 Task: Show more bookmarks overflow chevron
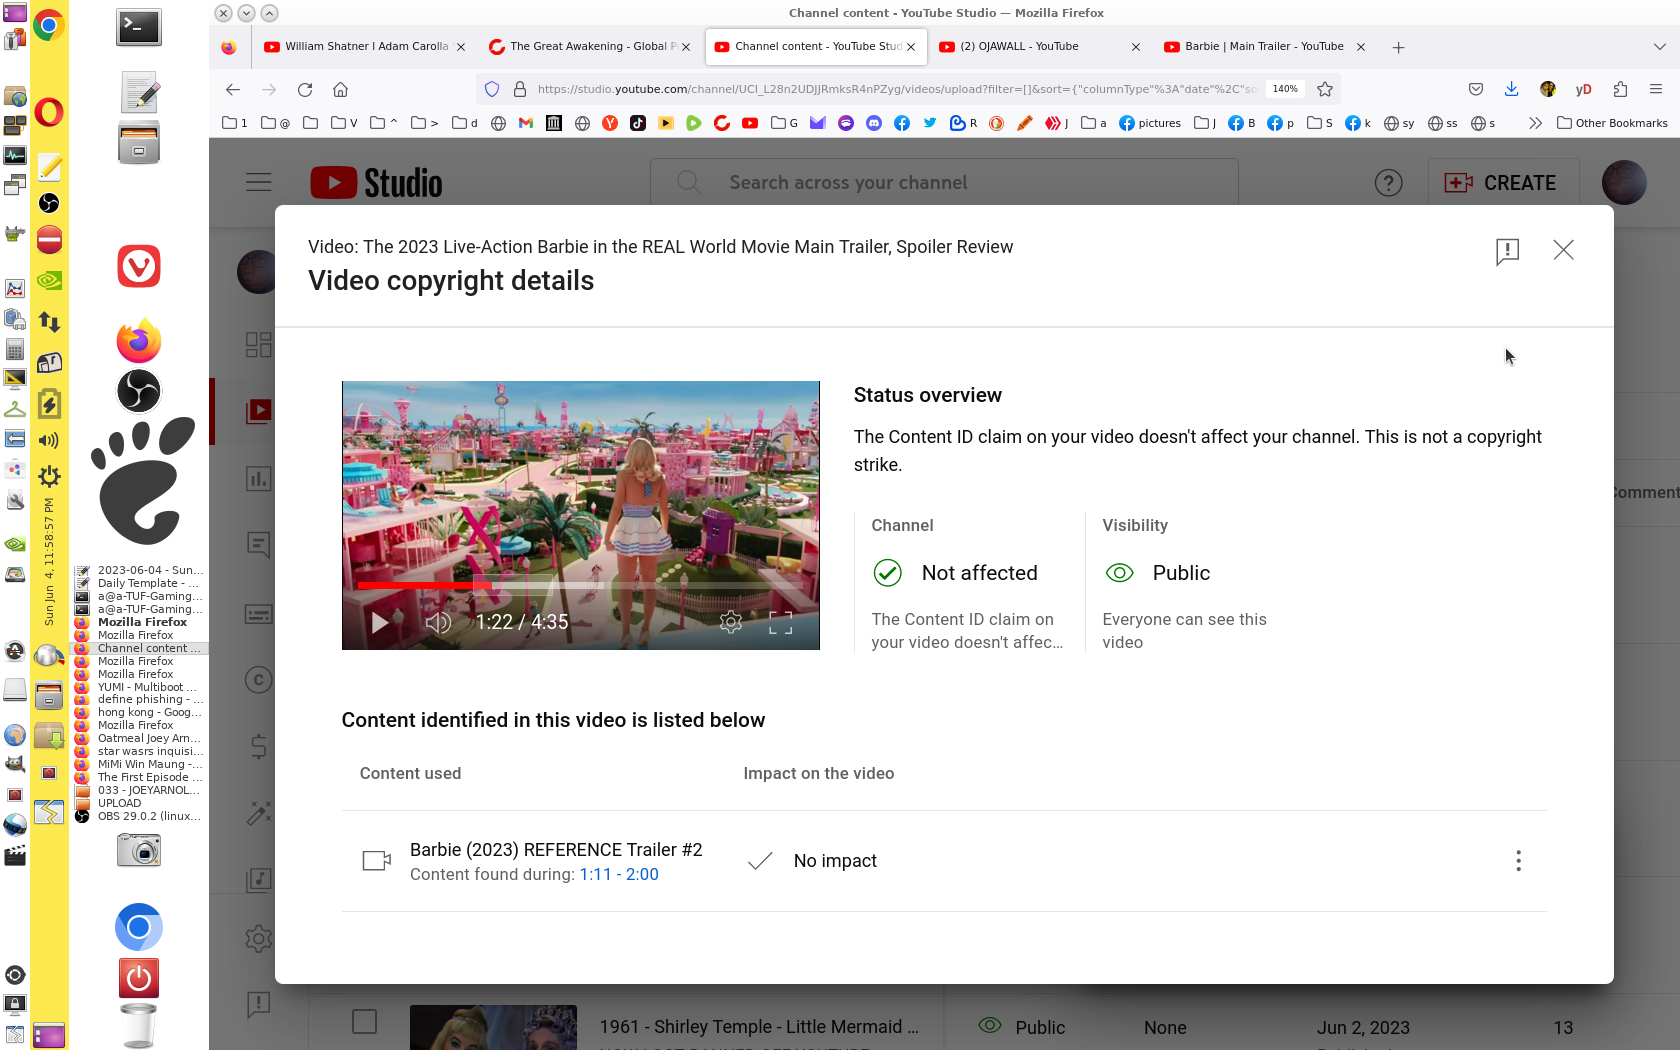point(1535,123)
